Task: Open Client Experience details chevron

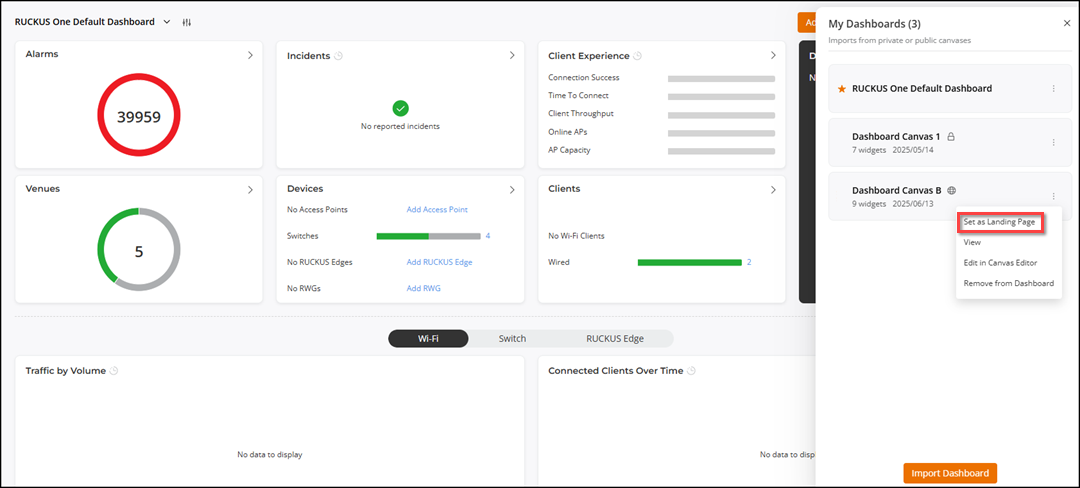Action: pyautogui.click(x=773, y=56)
